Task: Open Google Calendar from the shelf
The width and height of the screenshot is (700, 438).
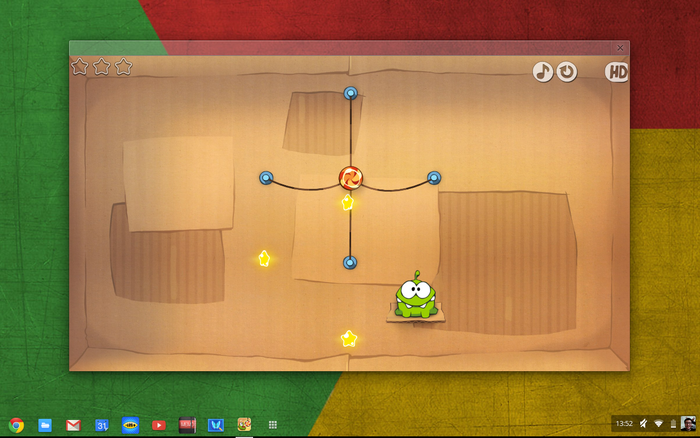Action: tap(101, 424)
